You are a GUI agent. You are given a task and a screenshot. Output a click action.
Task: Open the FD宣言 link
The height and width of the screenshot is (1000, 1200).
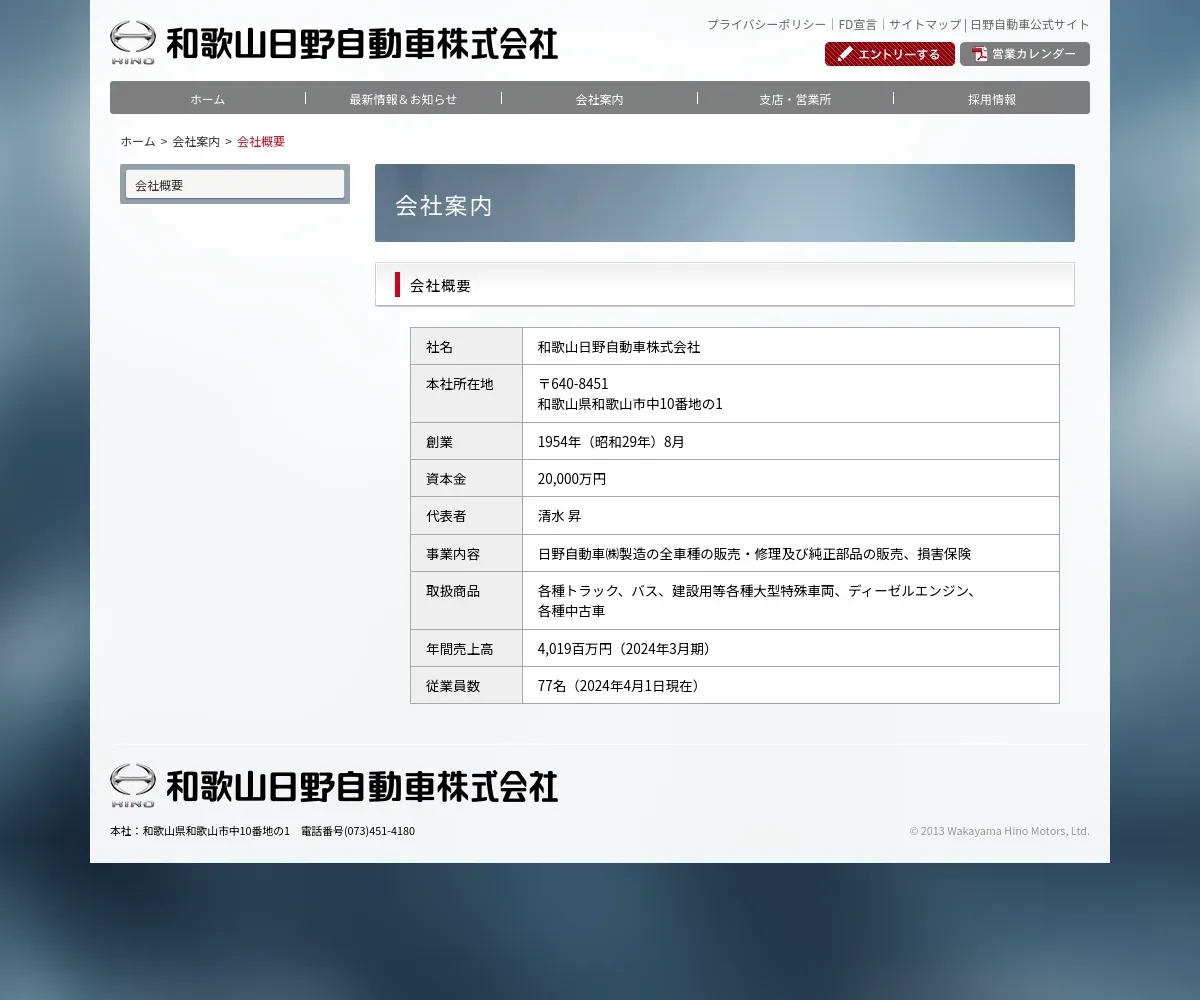pyautogui.click(x=857, y=24)
